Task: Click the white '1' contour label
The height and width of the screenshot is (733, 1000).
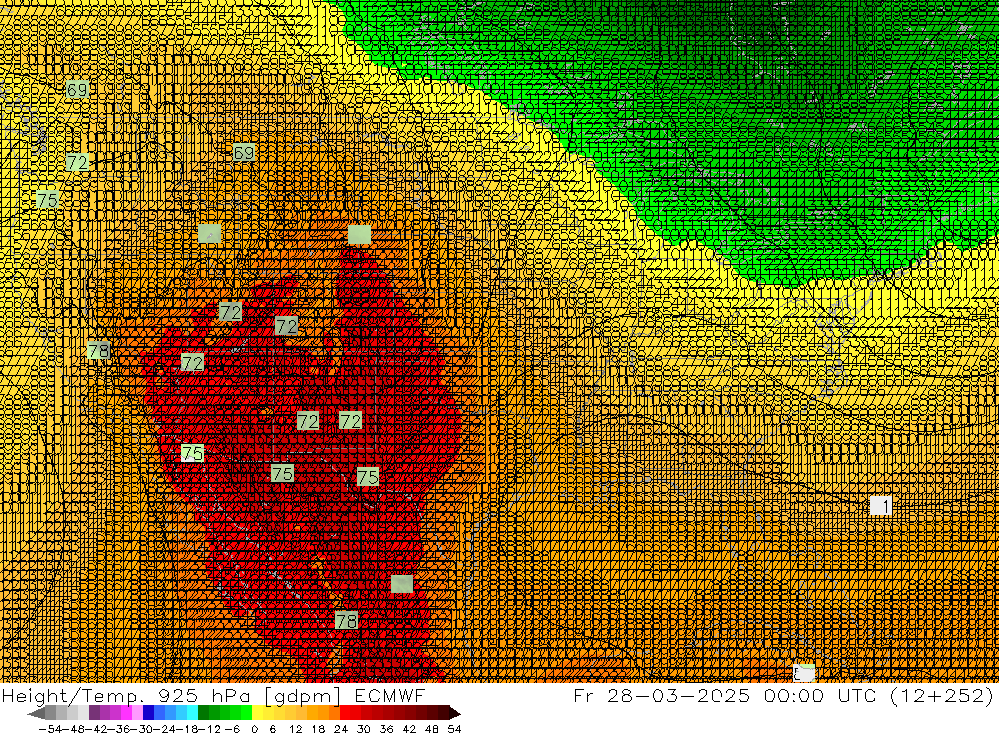Action: tap(881, 506)
